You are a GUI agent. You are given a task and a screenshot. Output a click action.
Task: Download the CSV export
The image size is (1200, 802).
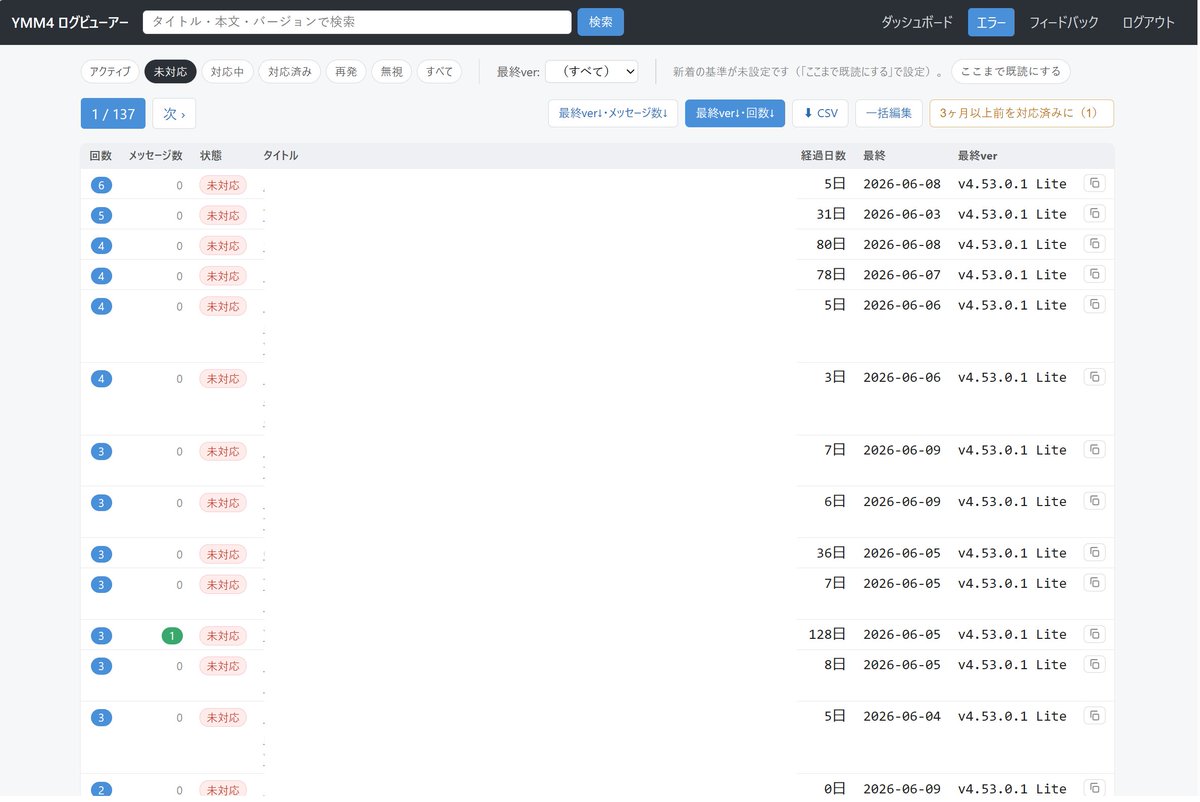point(820,113)
